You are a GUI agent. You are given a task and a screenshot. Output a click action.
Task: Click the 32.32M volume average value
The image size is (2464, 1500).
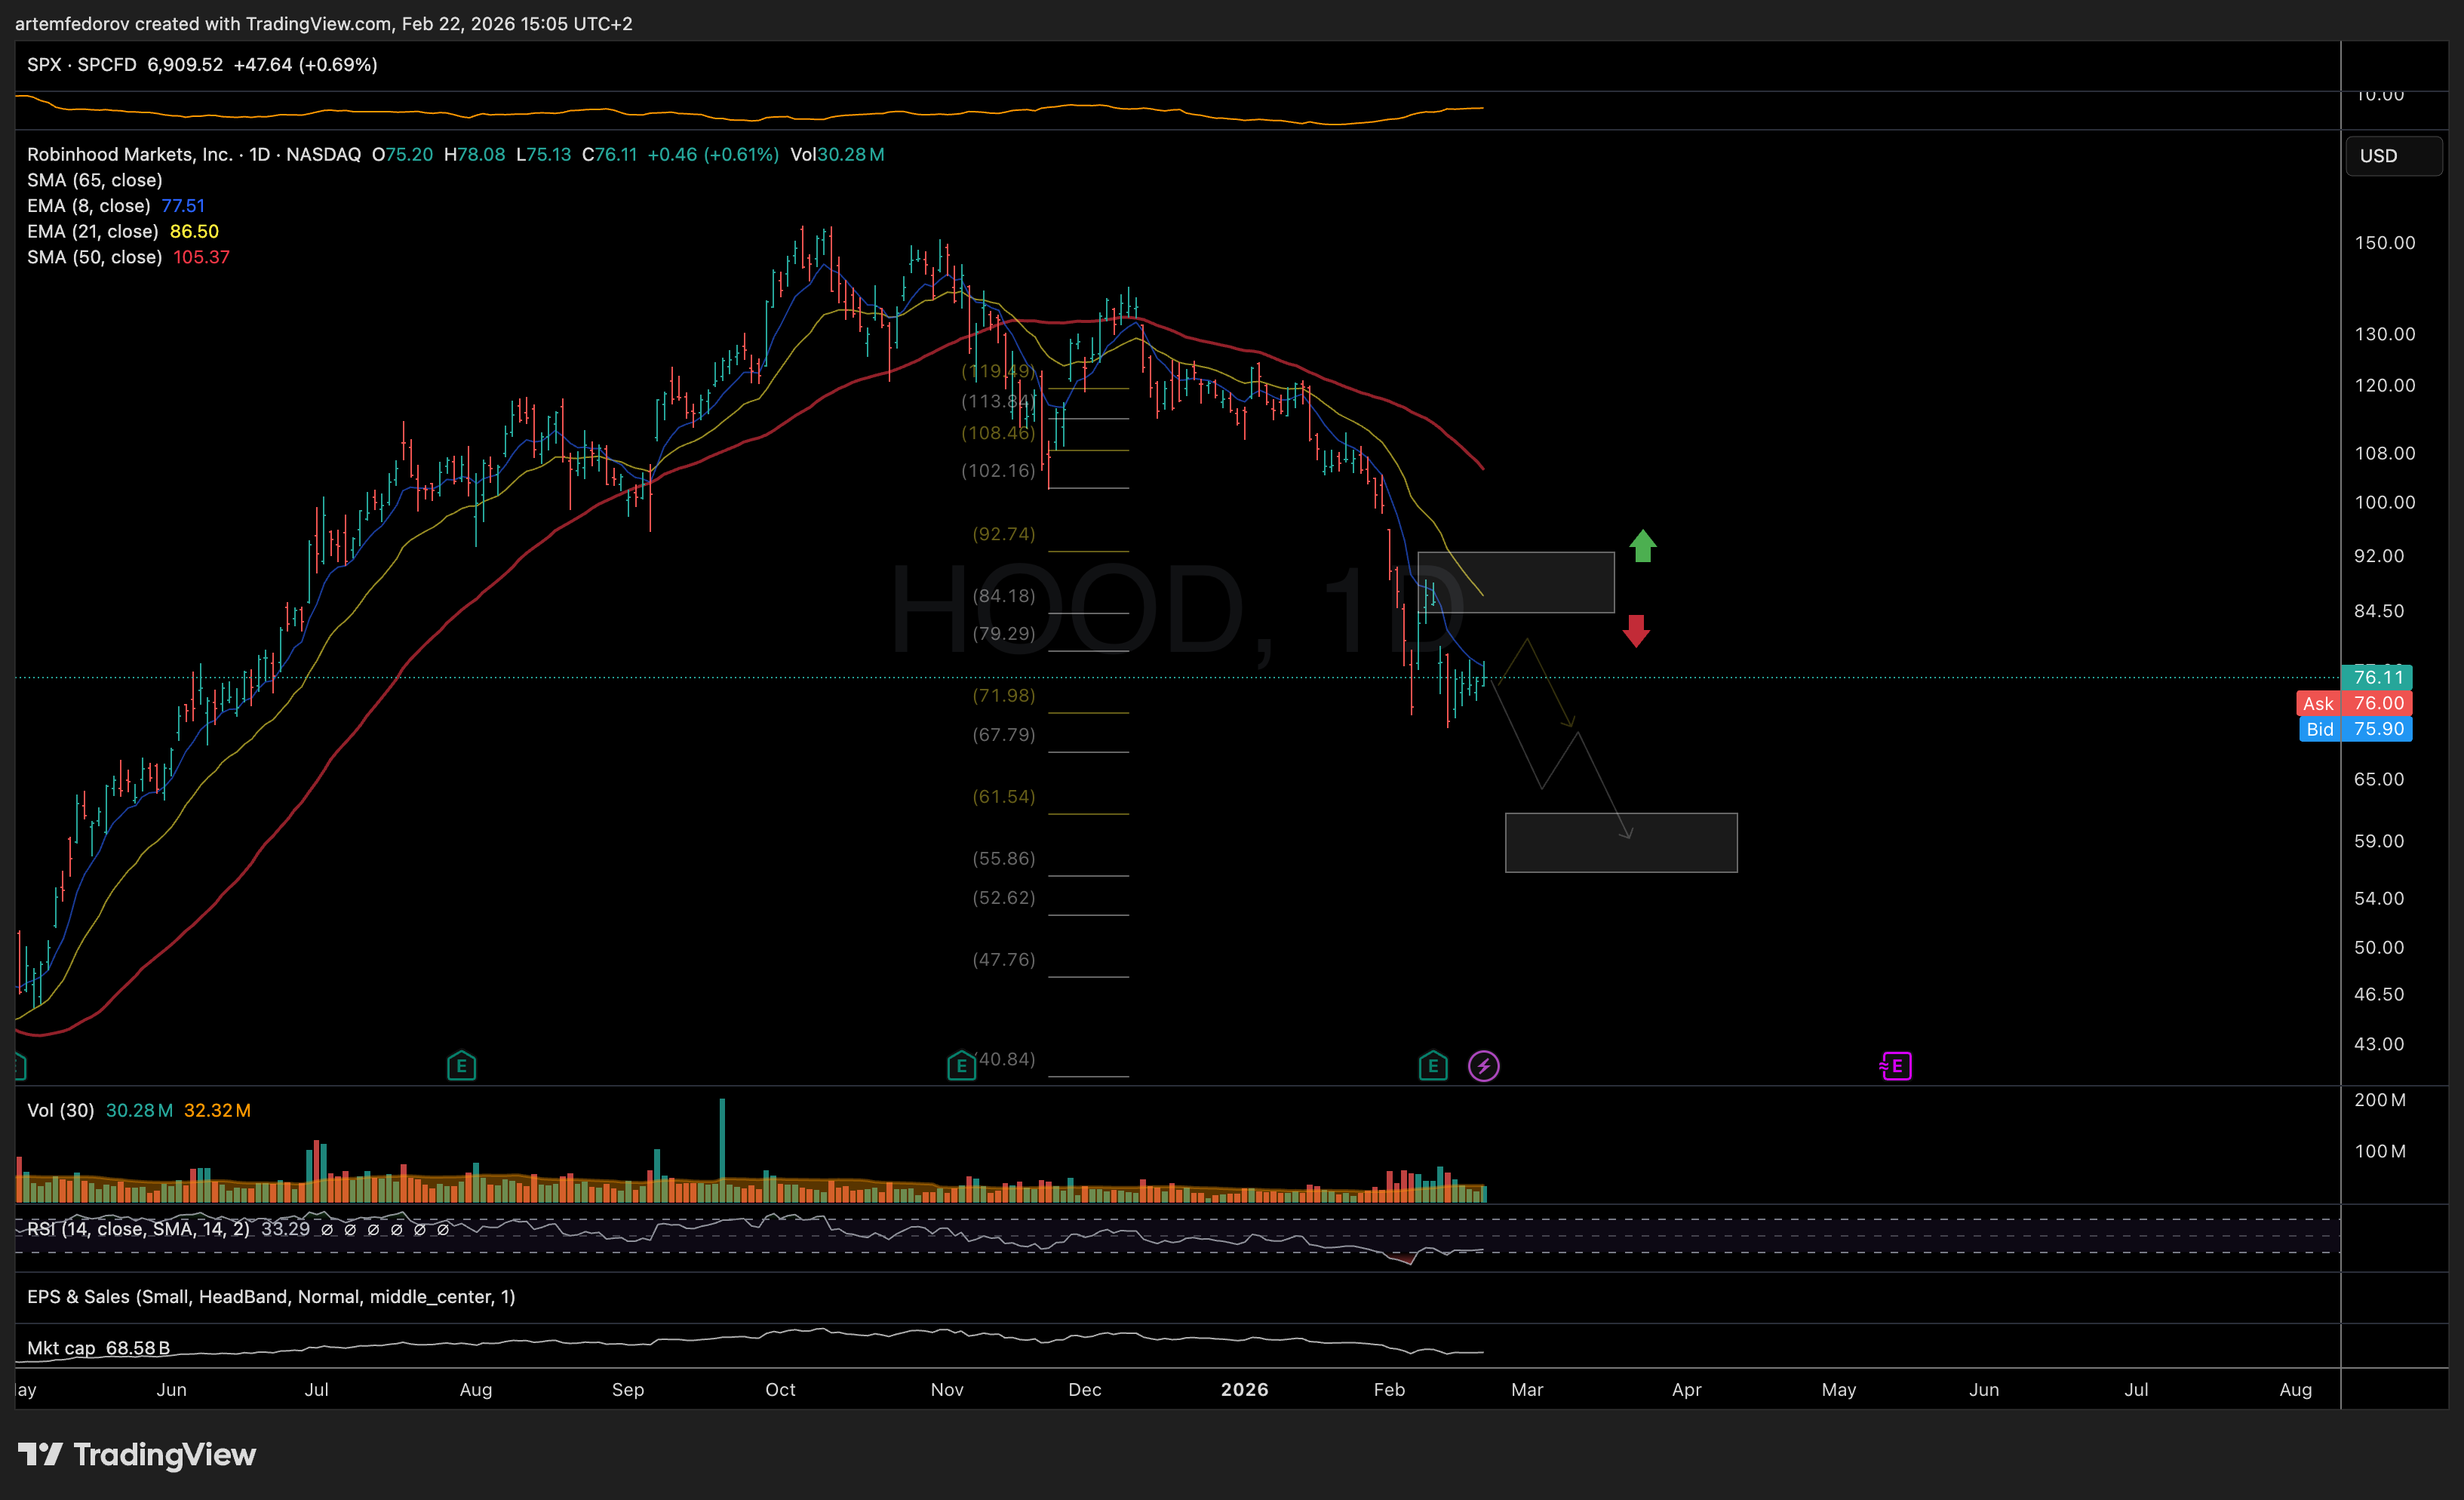(x=217, y=1110)
